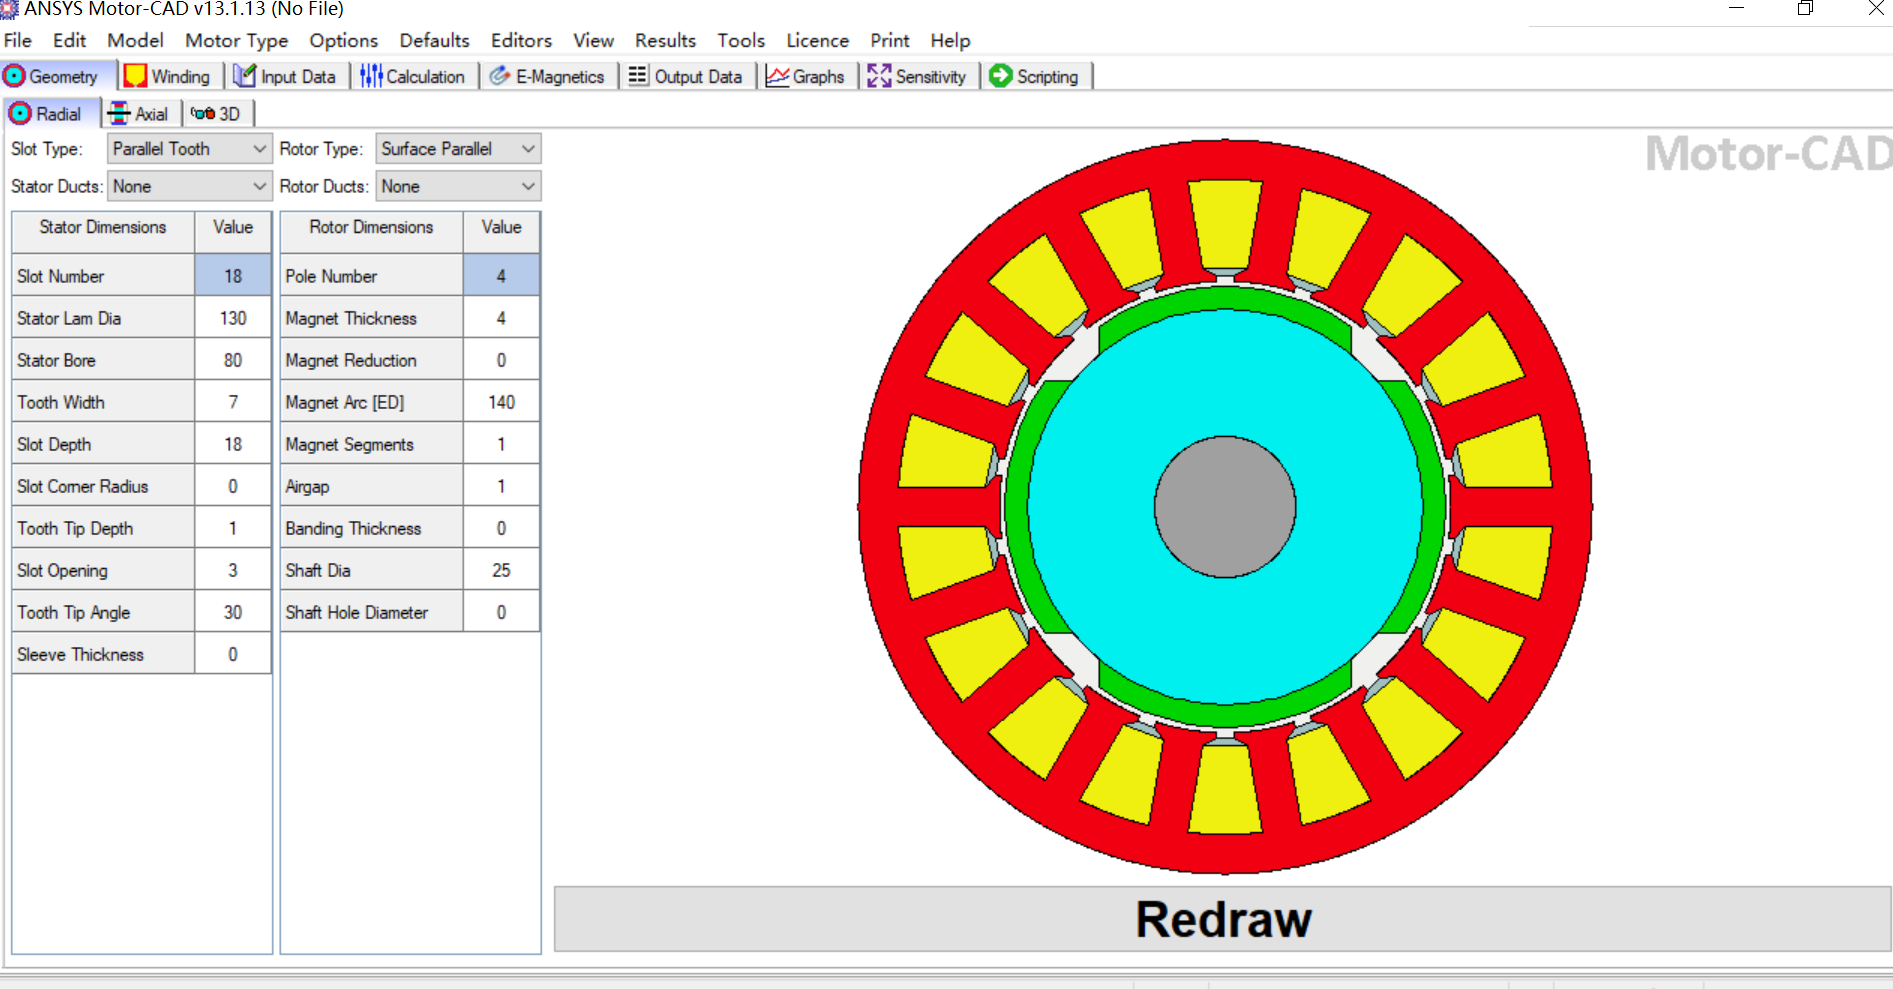Open the Slot Type dropdown
This screenshot has width=1893, height=989.
[189, 149]
